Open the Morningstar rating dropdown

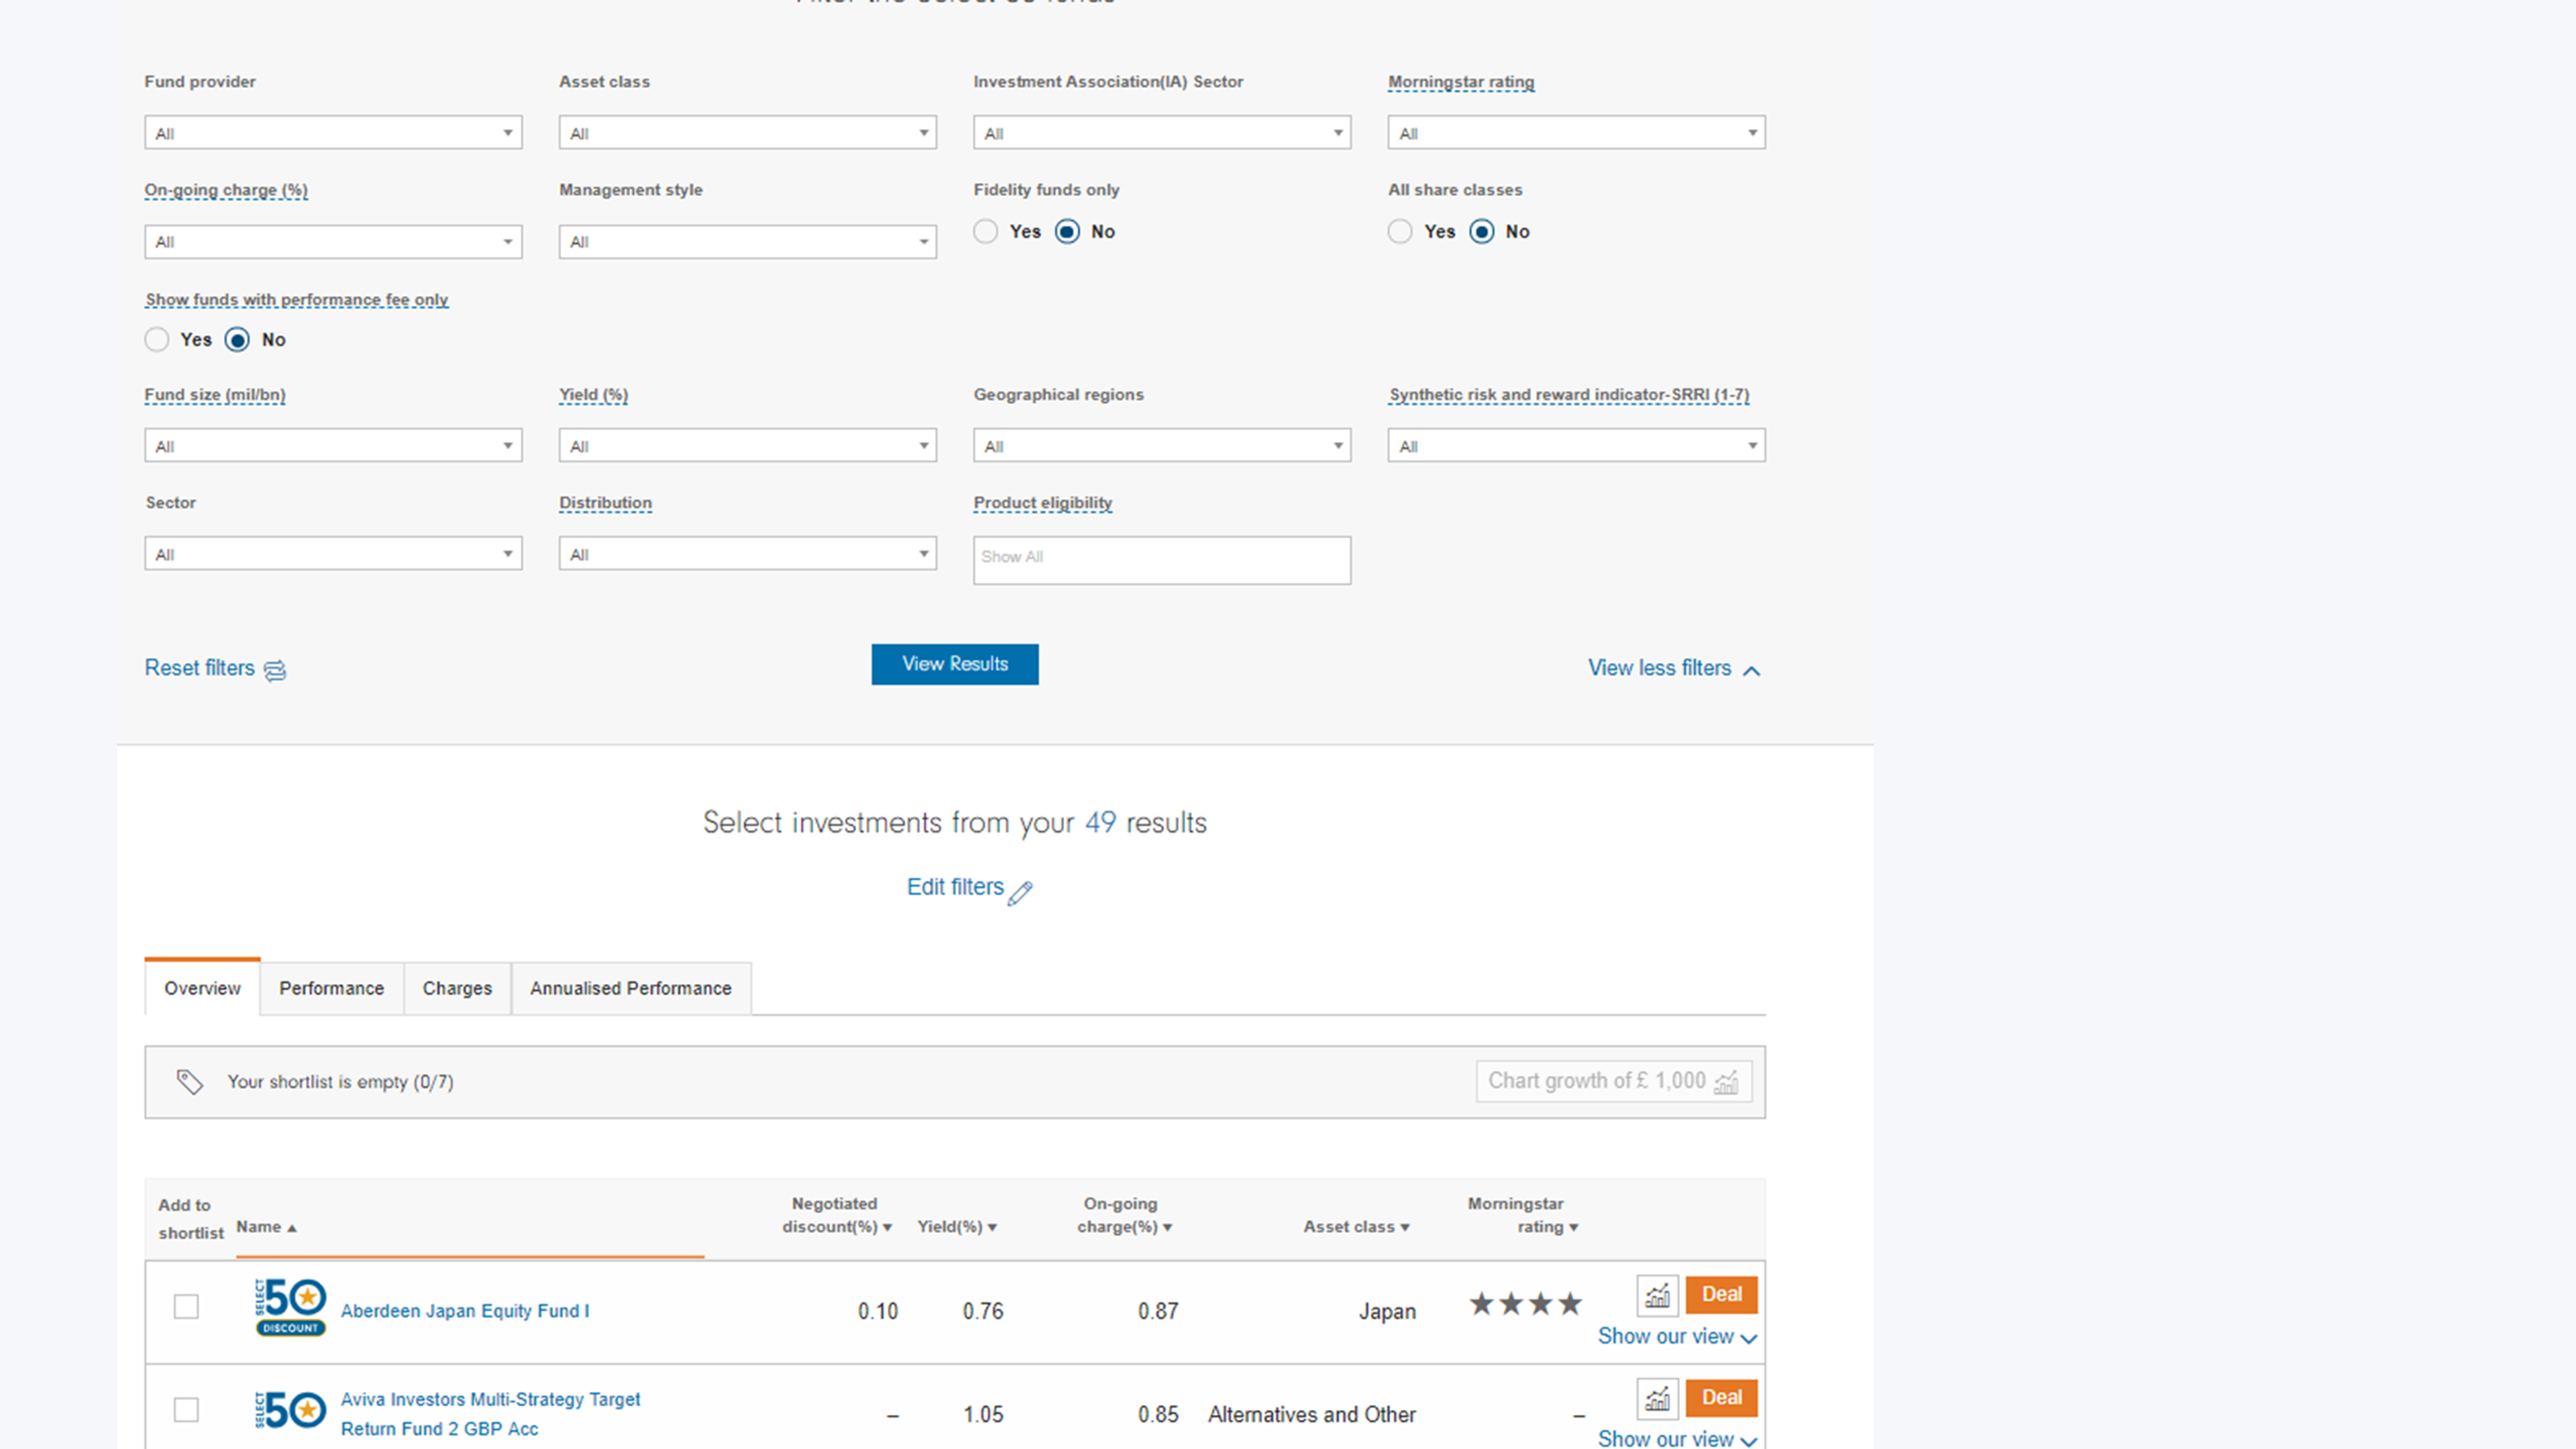[1576, 133]
